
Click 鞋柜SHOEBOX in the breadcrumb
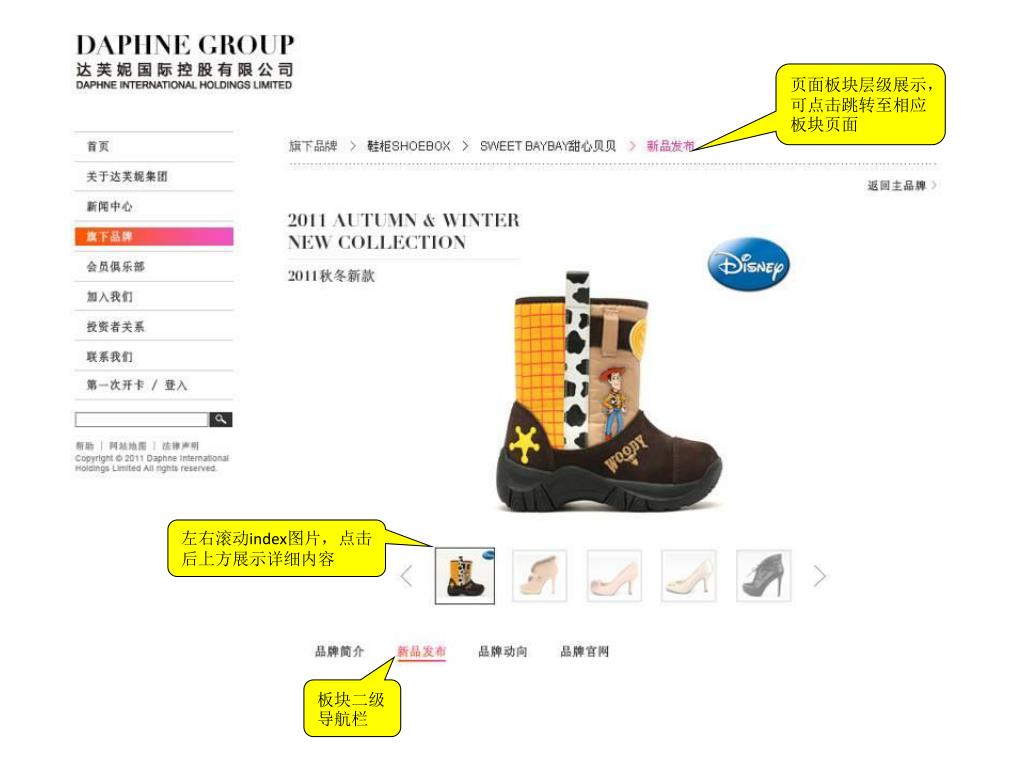pos(409,146)
